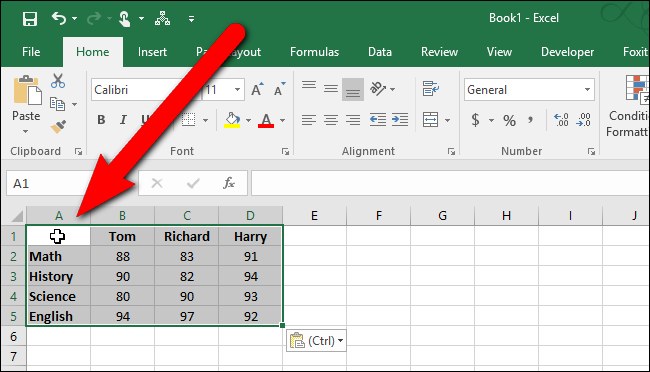Open Merge & Center dropdown arrow
The width and height of the screenshot is (650, 372).
pyautogui.click(x=447, y=120)
